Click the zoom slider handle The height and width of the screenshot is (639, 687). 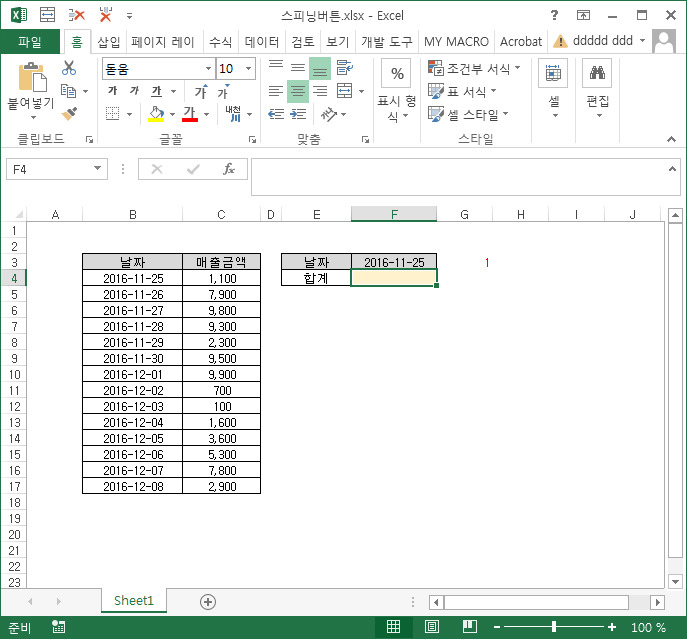click(554, 627)
